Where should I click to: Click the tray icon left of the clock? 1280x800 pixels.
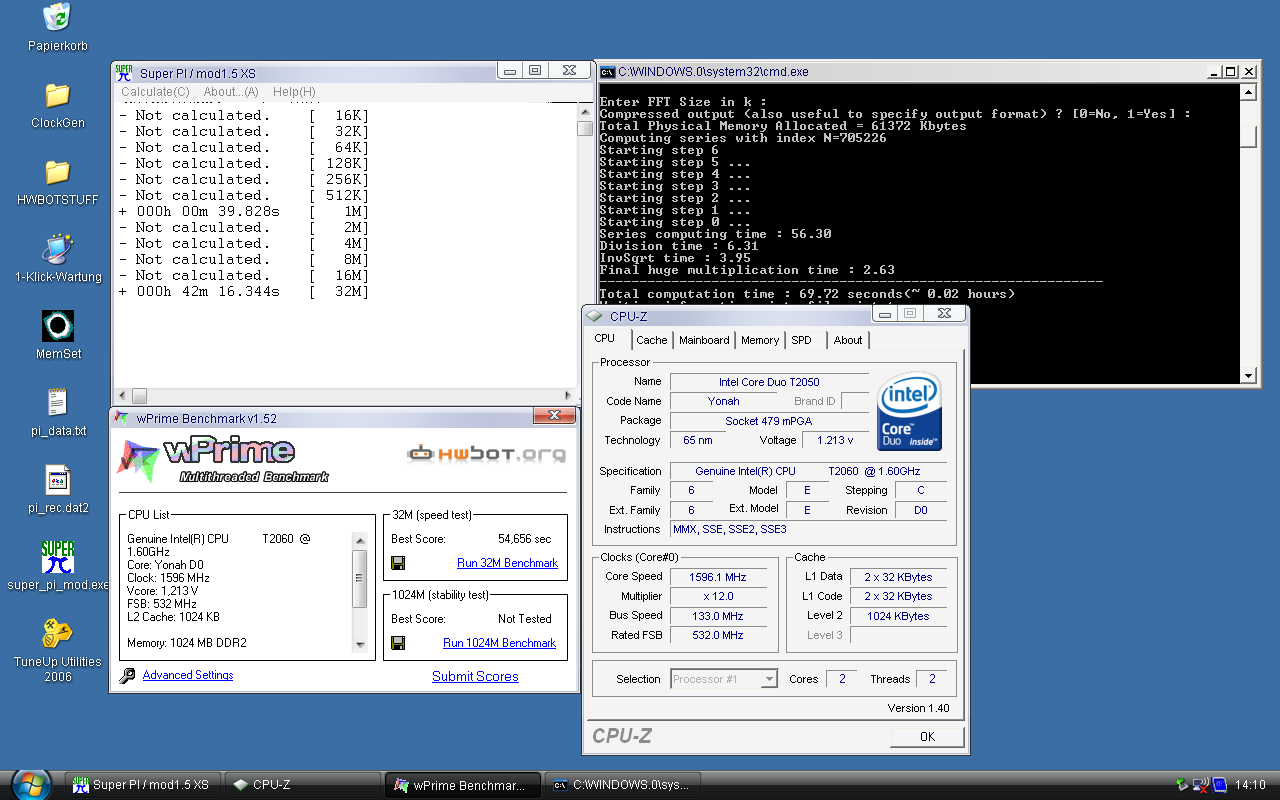tap(1220, 785)
